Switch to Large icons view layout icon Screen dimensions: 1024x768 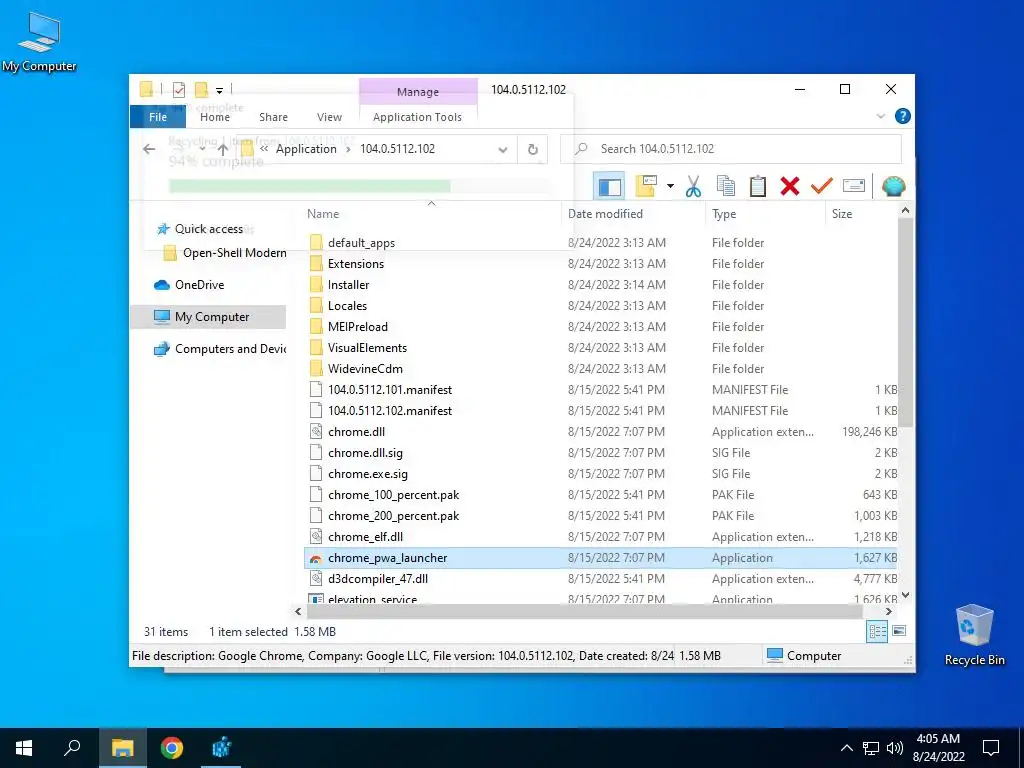pyautogui.click(x=899, y=631)
